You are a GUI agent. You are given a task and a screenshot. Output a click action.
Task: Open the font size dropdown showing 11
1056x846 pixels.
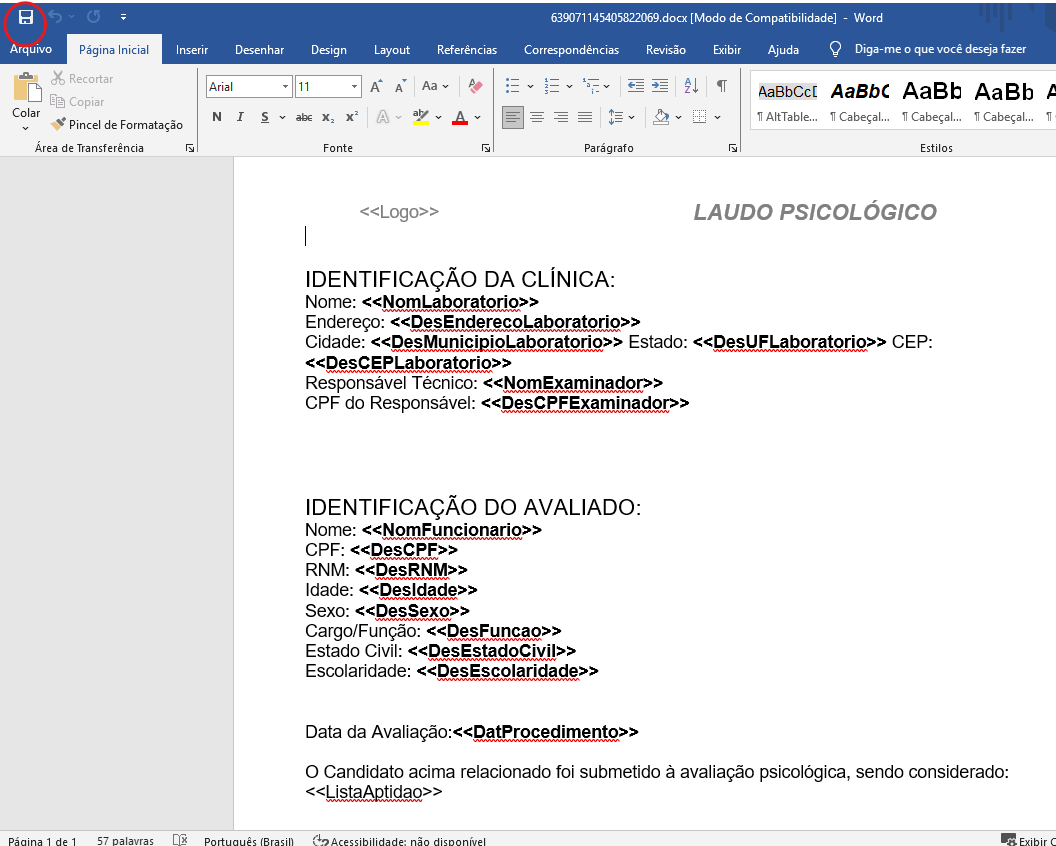tap(354, 87)
